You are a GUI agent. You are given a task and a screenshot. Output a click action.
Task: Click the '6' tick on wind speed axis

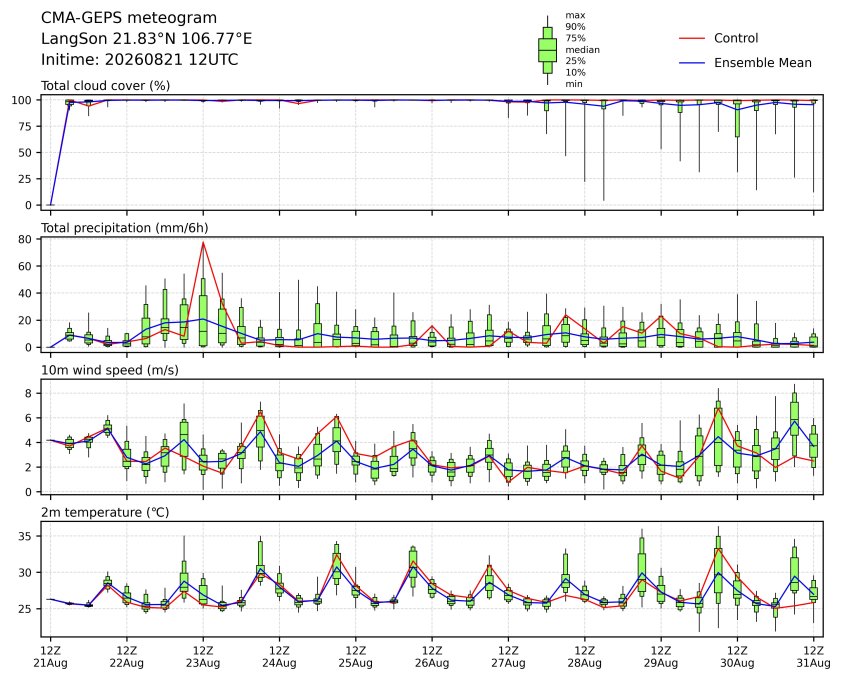click(30, 418)
